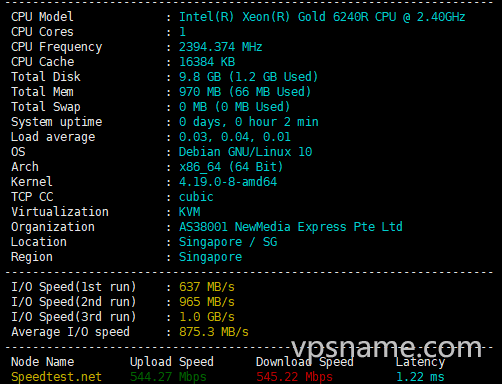Click the CPU Model value text
This screenshot has height=384, width=502.
tap(322, 17)
